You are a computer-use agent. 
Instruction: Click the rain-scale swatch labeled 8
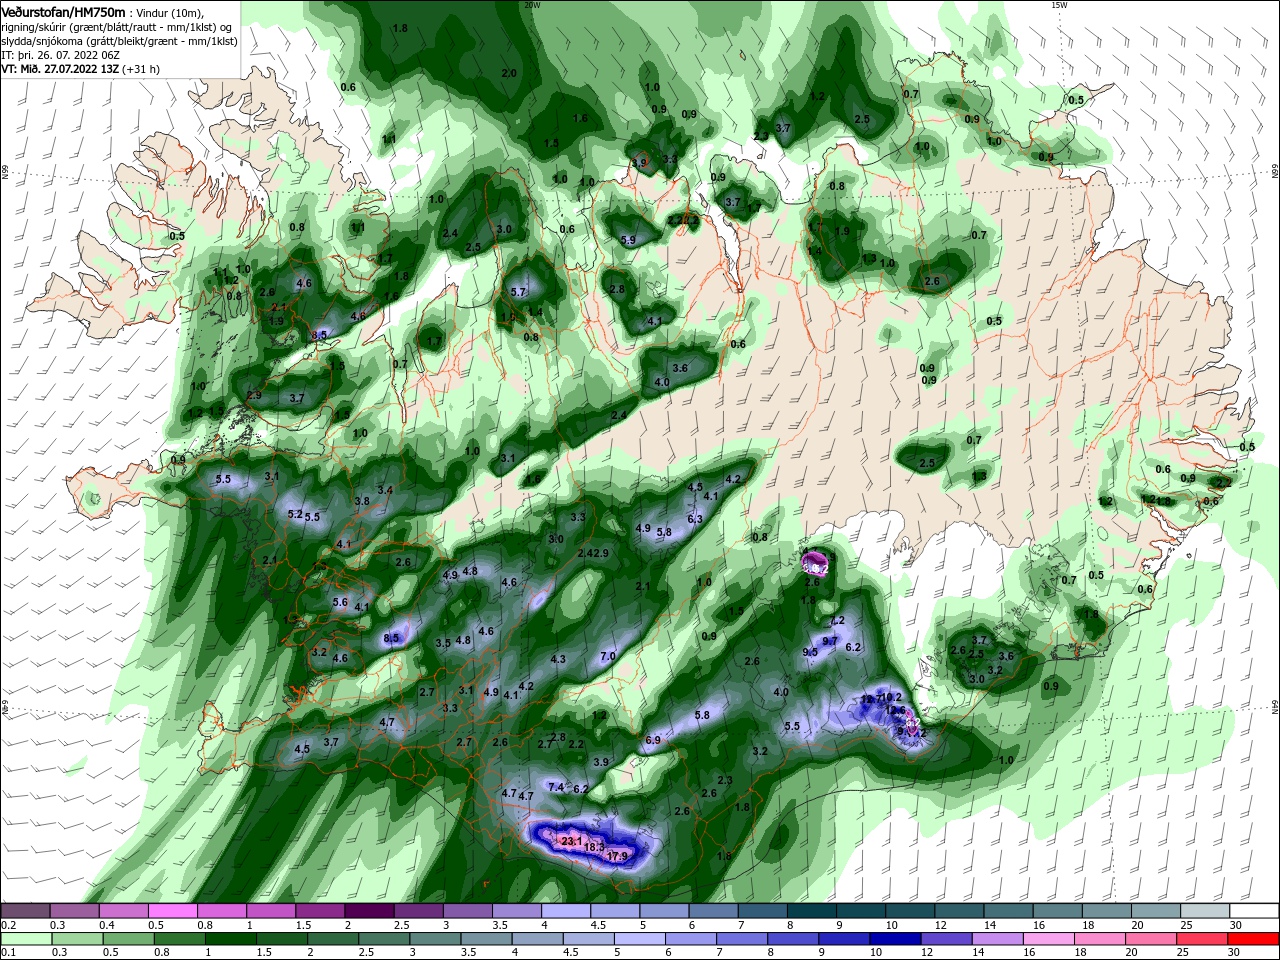tap(791, 939)
